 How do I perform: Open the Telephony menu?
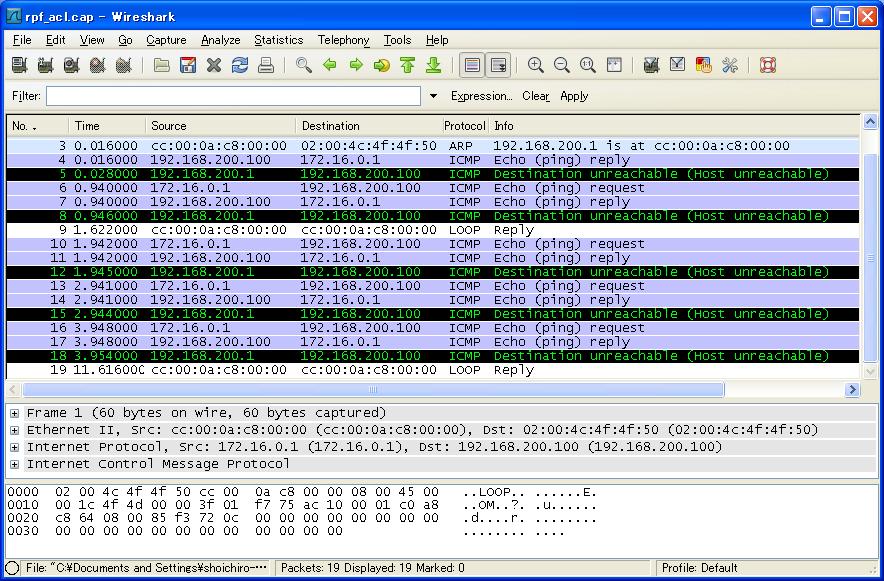(343, 40)
